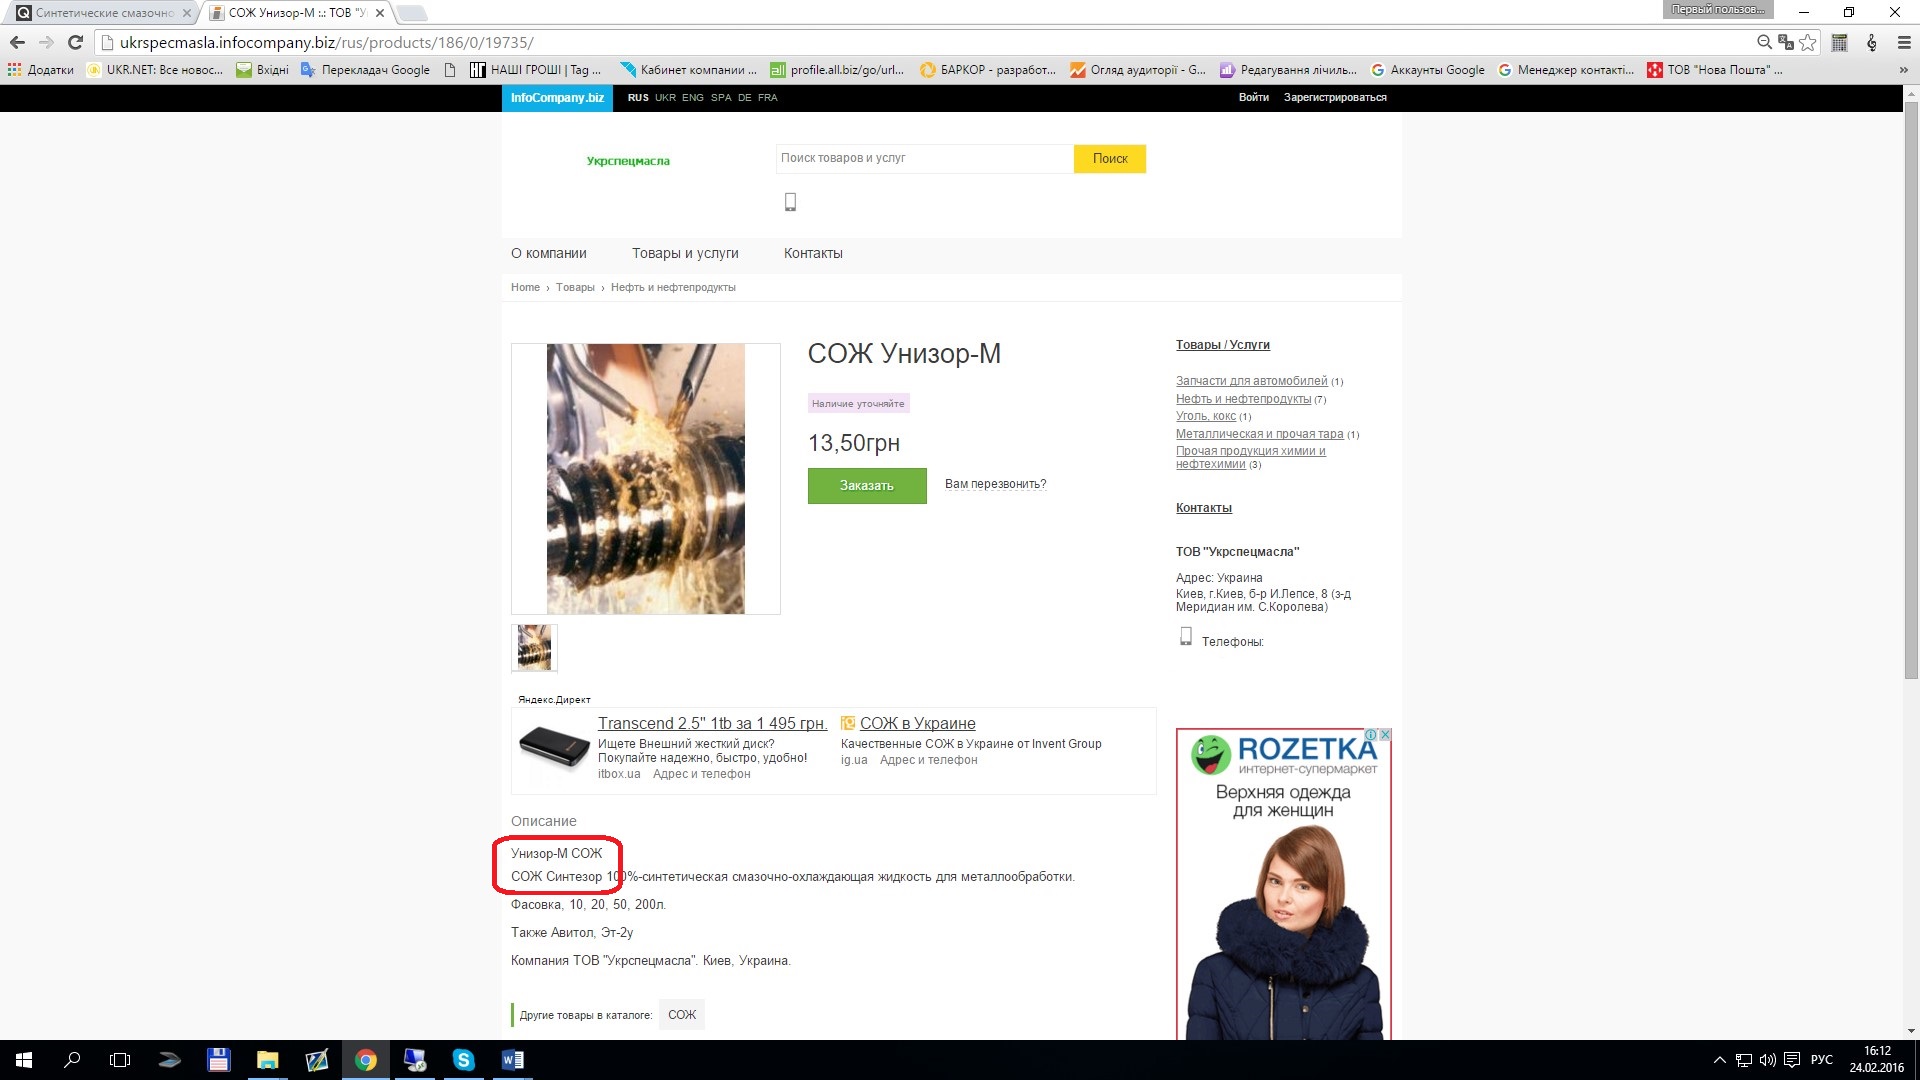Viewport: 1920px width, 1080px height.
Task: Reload the page with the refresh icon
Action: click(x=75, y=42)
